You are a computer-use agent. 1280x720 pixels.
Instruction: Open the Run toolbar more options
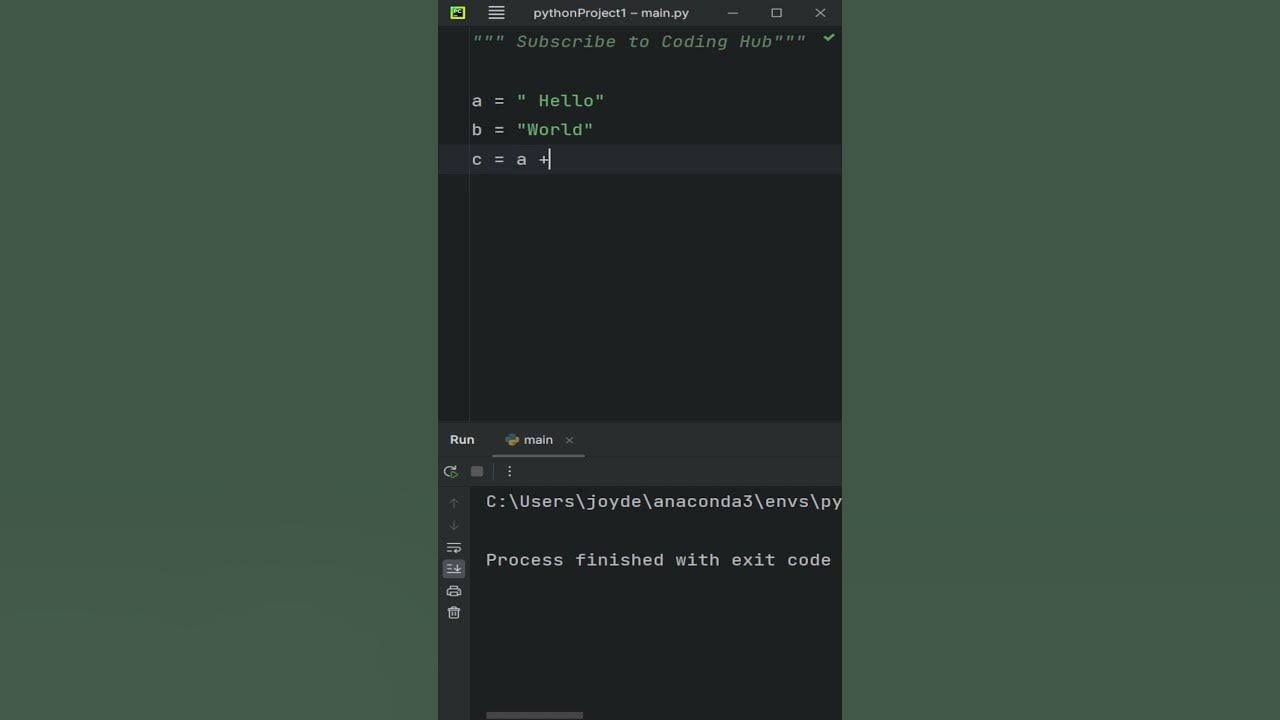[x=509, y=471]
